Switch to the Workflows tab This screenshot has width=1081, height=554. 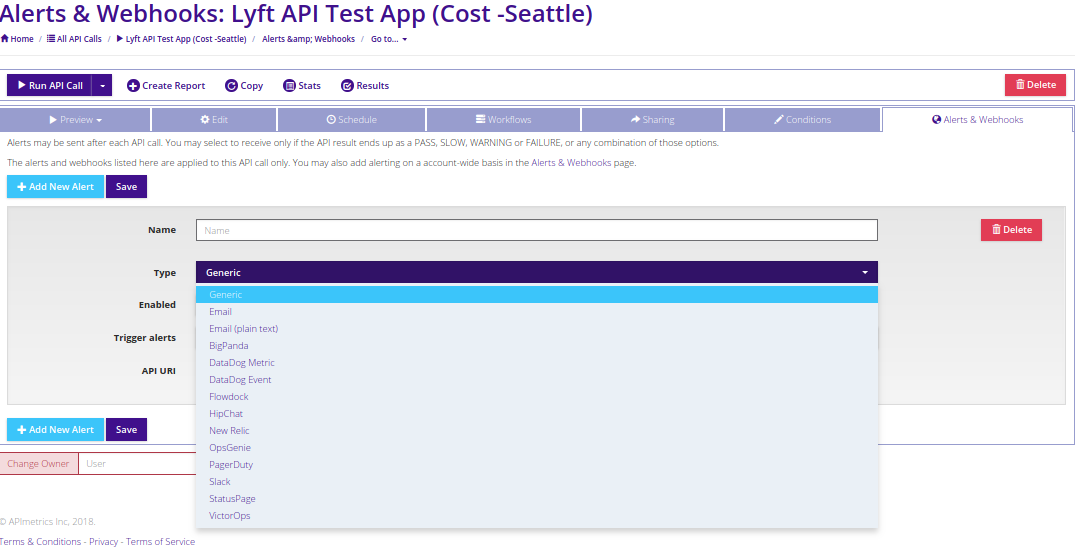(x=503, y=119)
